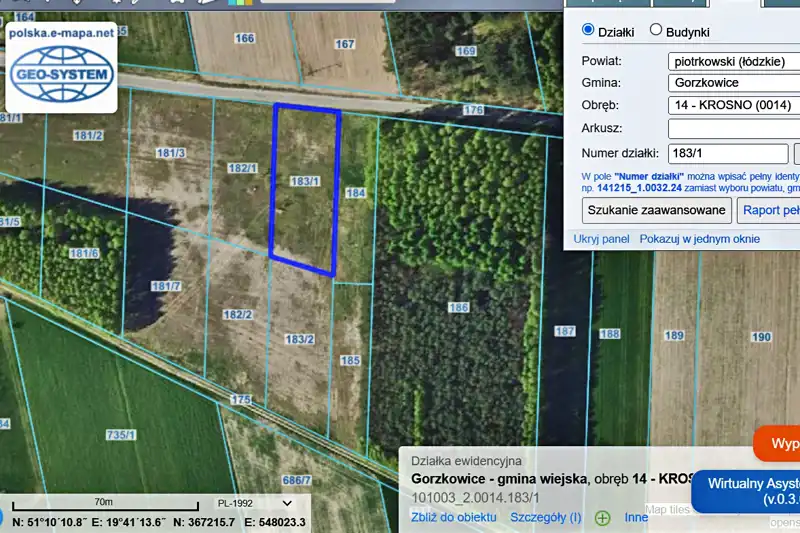Click the Ukryj panel link

(601, 239)
